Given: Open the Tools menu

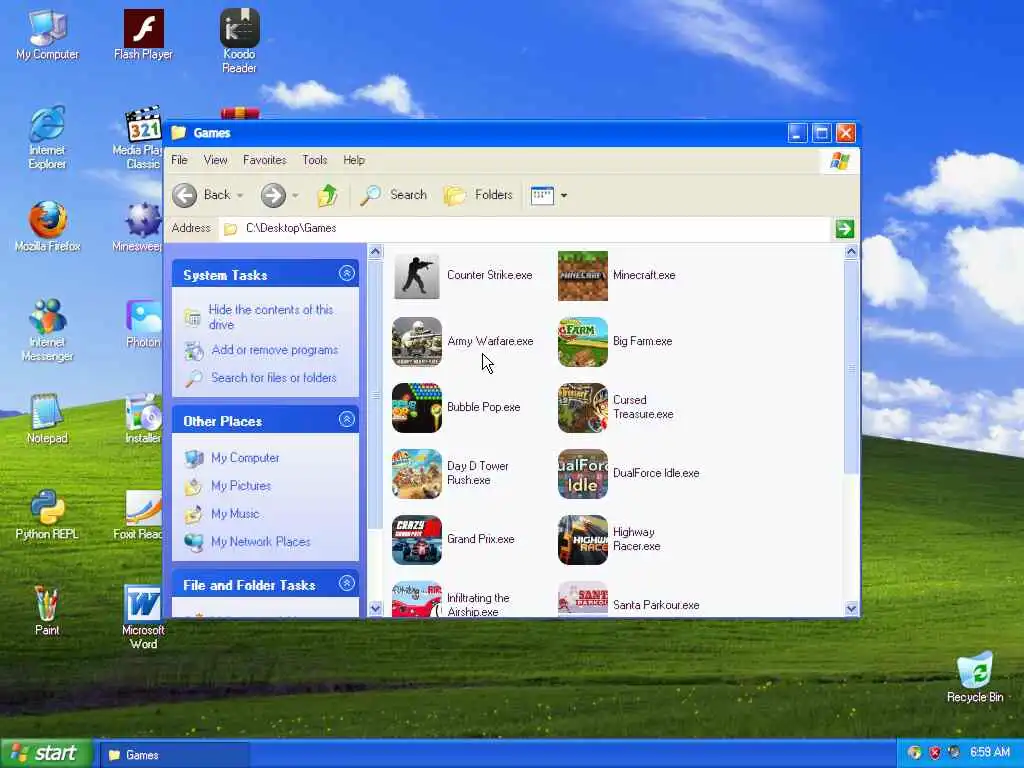Looking at the screenshot, I should click(x=314, y=160).
